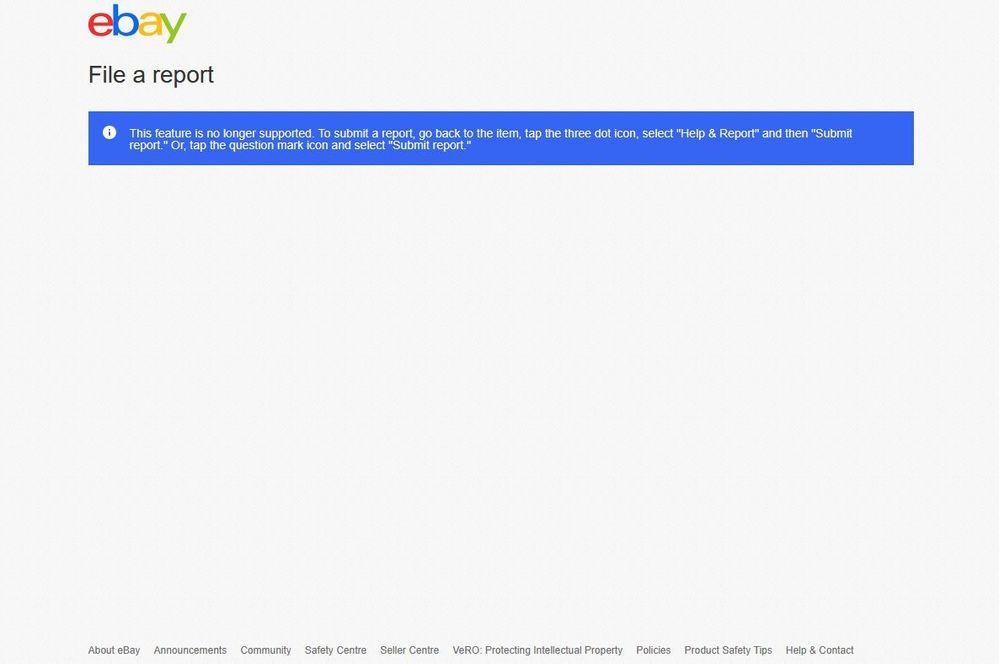This screenshot has width=999, height=664.
Task: Open the Help & Contact footer link
Action: 819,650
